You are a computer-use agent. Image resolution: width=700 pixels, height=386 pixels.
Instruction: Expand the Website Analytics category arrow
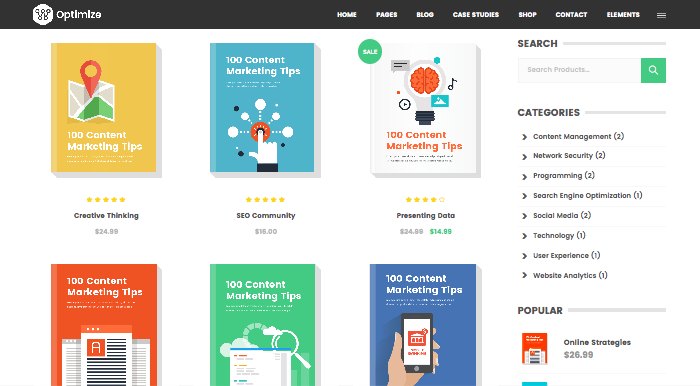coord(525,275)
